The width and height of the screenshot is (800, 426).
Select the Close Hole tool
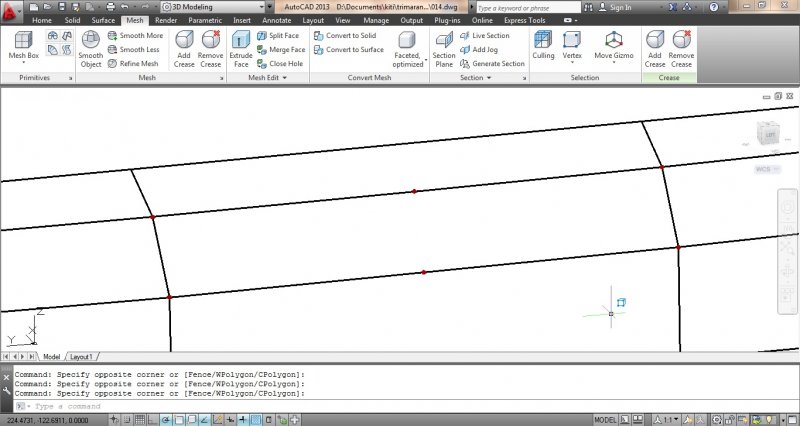[x=280, y=64]
